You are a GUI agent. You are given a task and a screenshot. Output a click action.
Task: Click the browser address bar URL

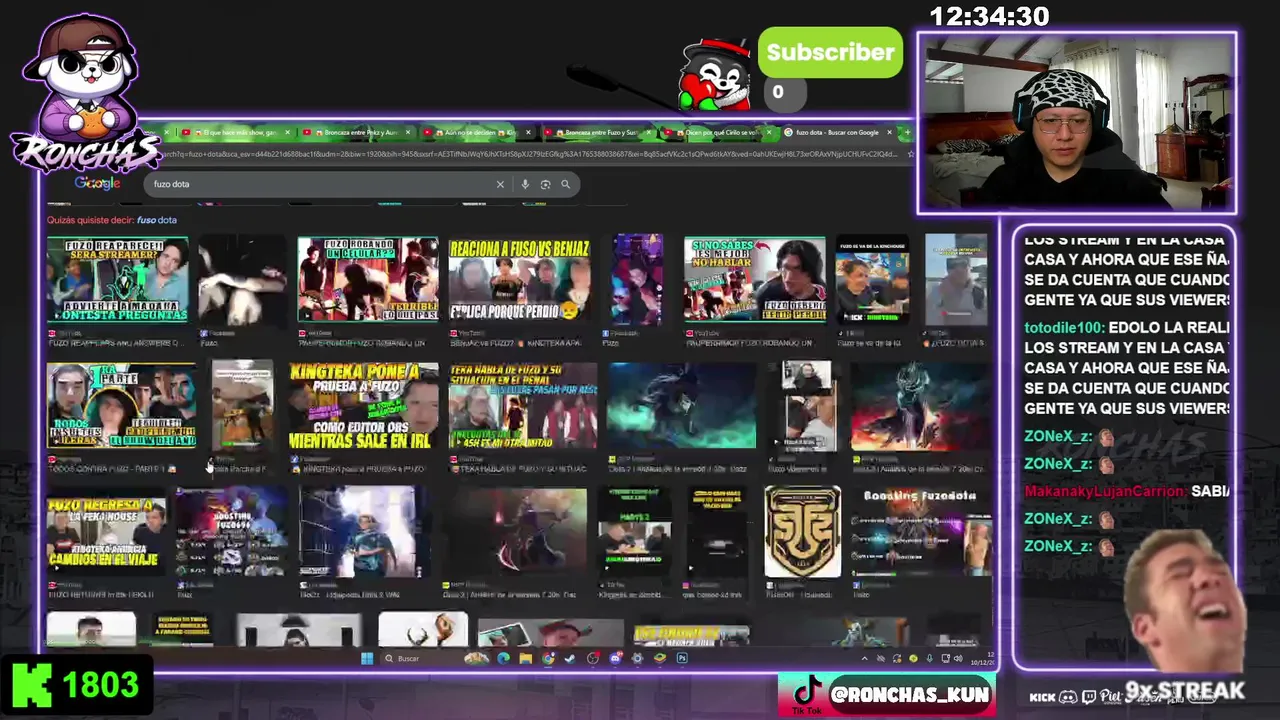click(x=530, y=154)
